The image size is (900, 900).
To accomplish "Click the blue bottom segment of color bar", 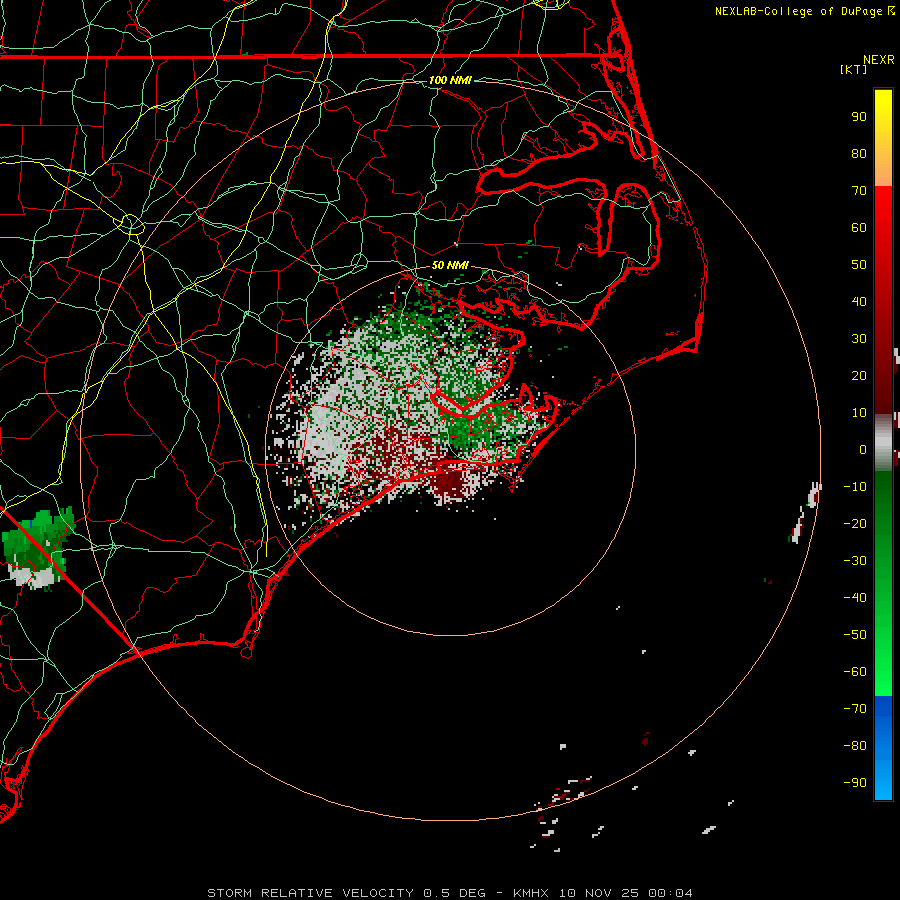I will [883, 747].
